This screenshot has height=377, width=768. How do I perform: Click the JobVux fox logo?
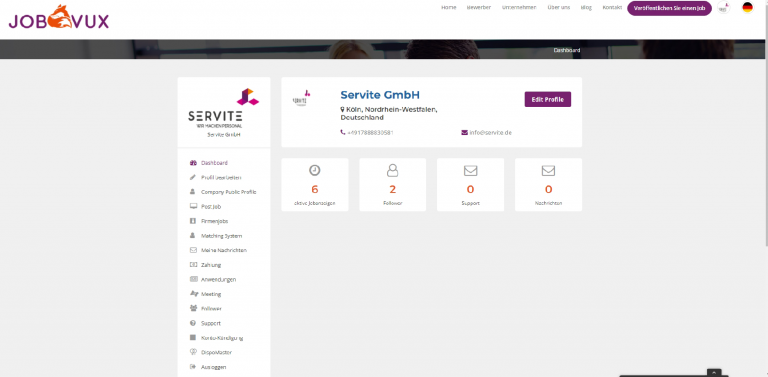[59, 17]
